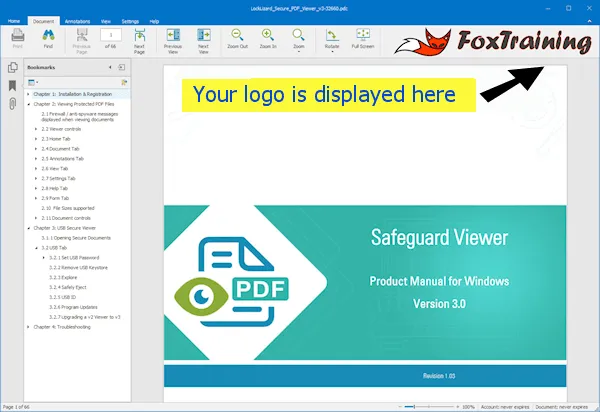Switch to the Home tab

coord(14,21)
